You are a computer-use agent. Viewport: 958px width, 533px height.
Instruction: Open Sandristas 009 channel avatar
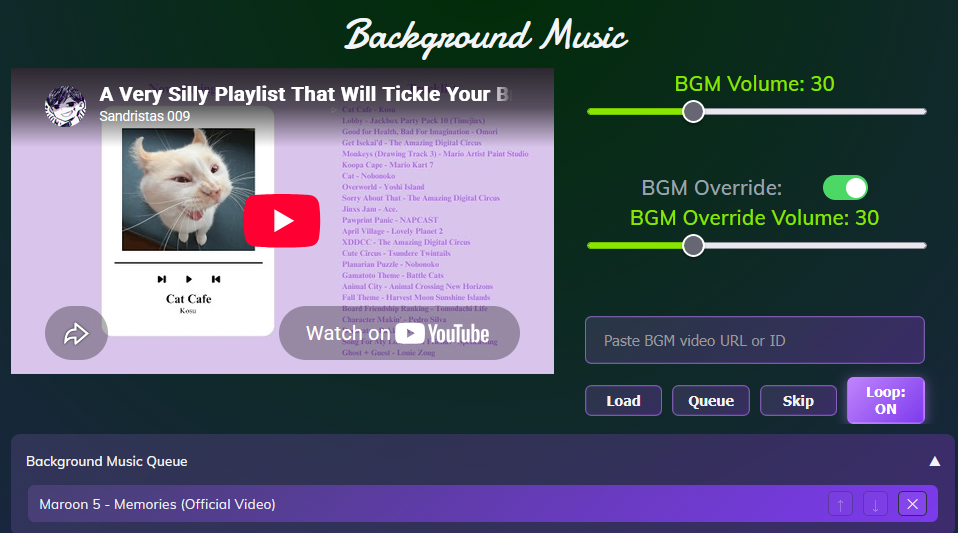[65, 106]
